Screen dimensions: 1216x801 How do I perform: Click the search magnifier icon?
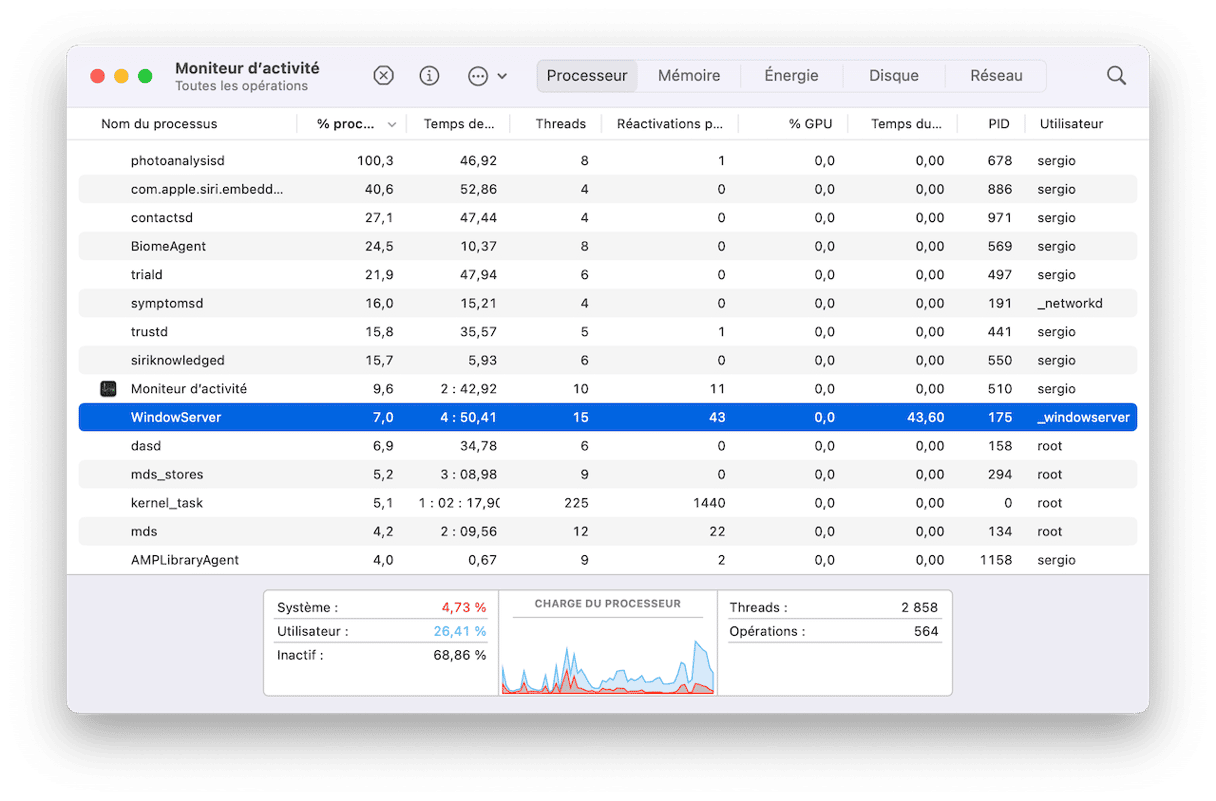(1116, 76)
